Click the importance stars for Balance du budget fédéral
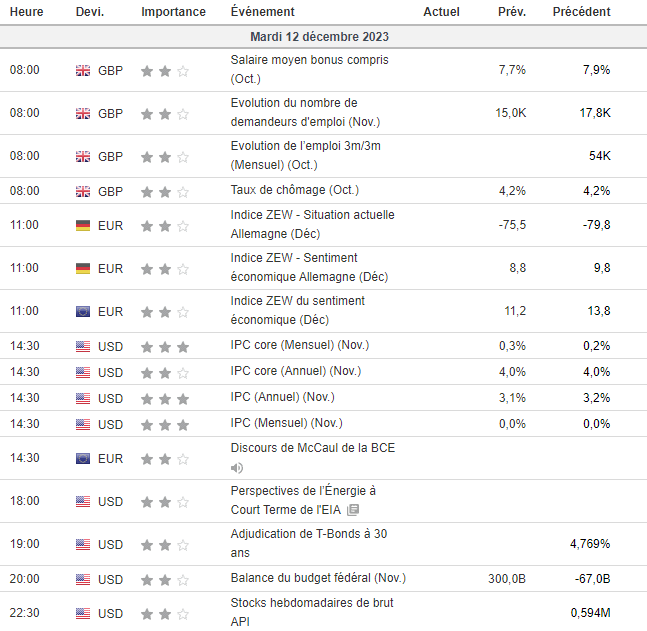 point(165,578)
